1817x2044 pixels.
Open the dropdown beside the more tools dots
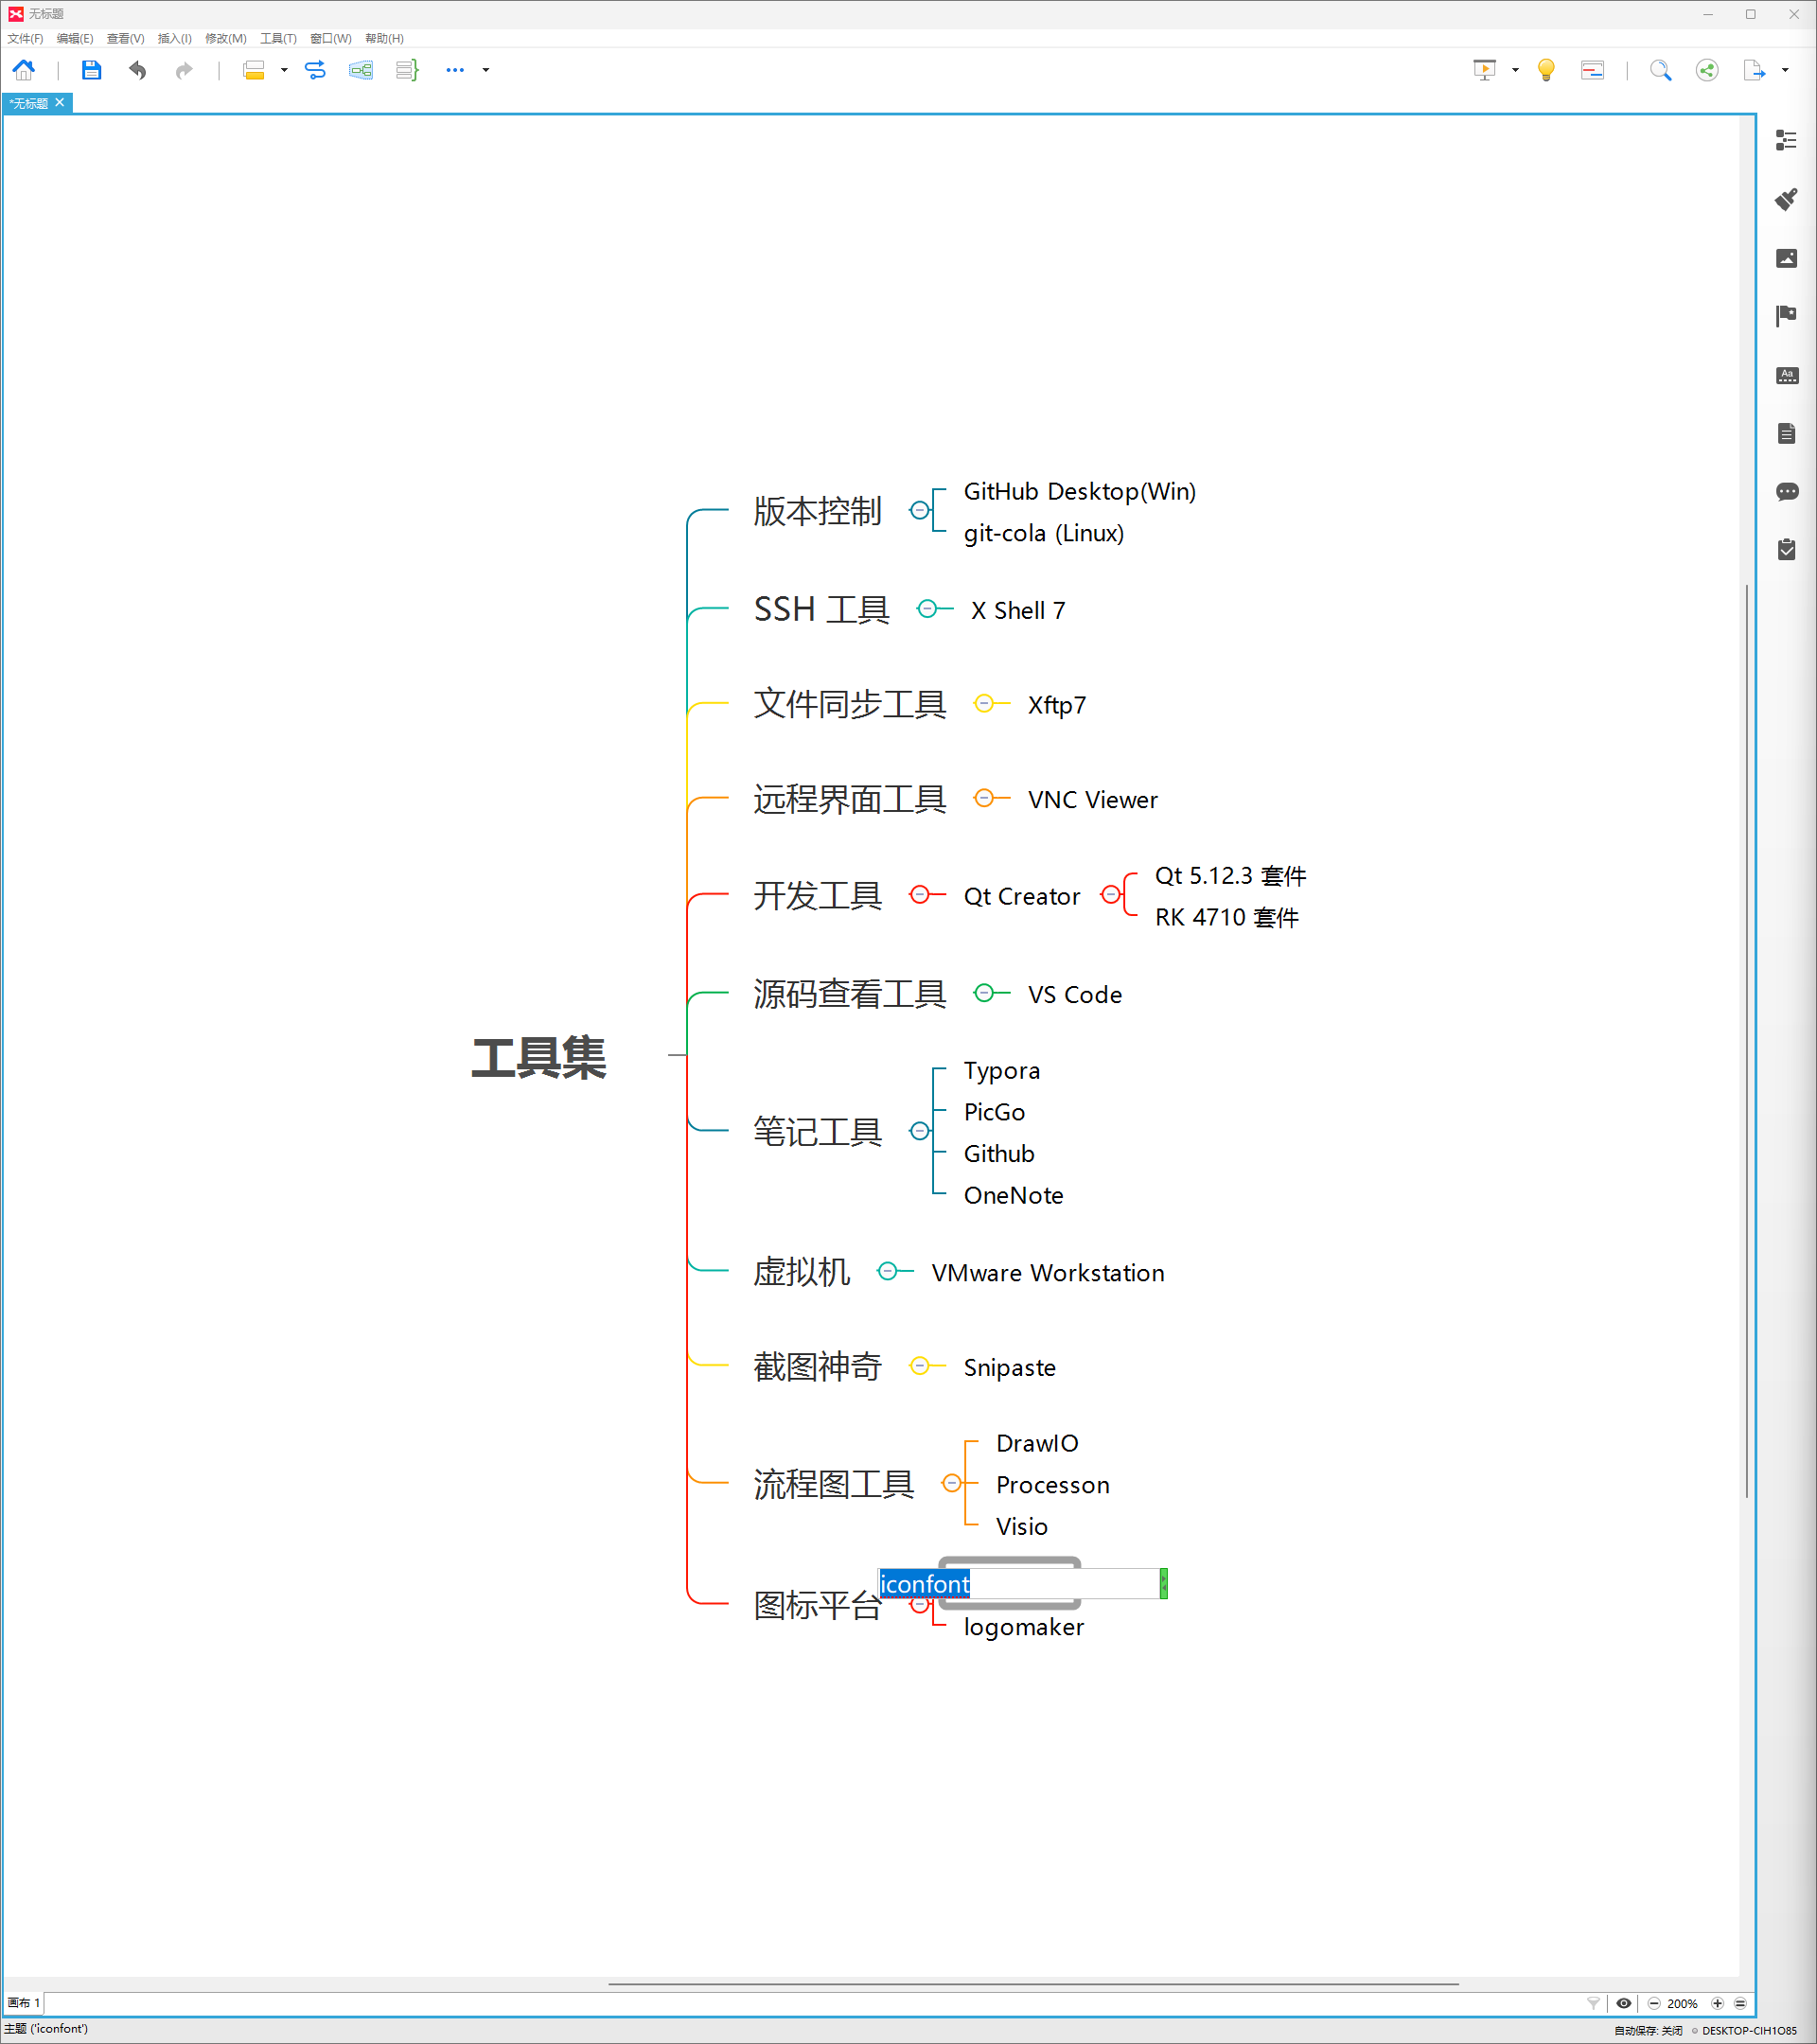coord(486,70)
